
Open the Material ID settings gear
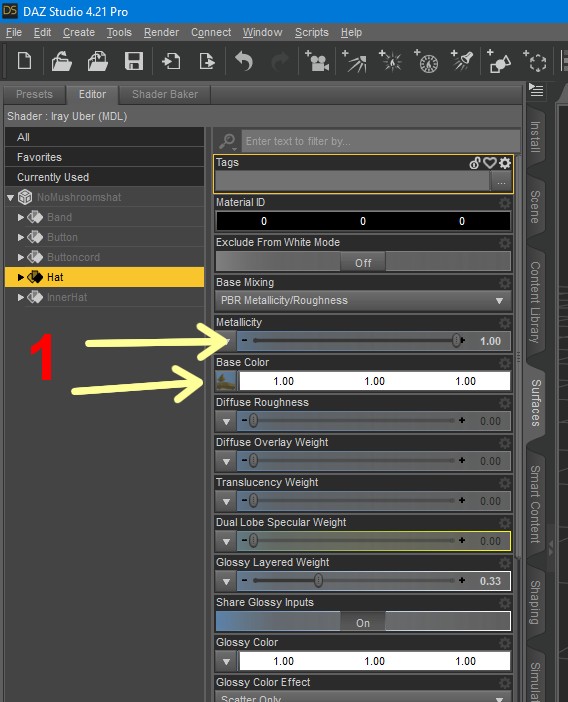(505, 203)
